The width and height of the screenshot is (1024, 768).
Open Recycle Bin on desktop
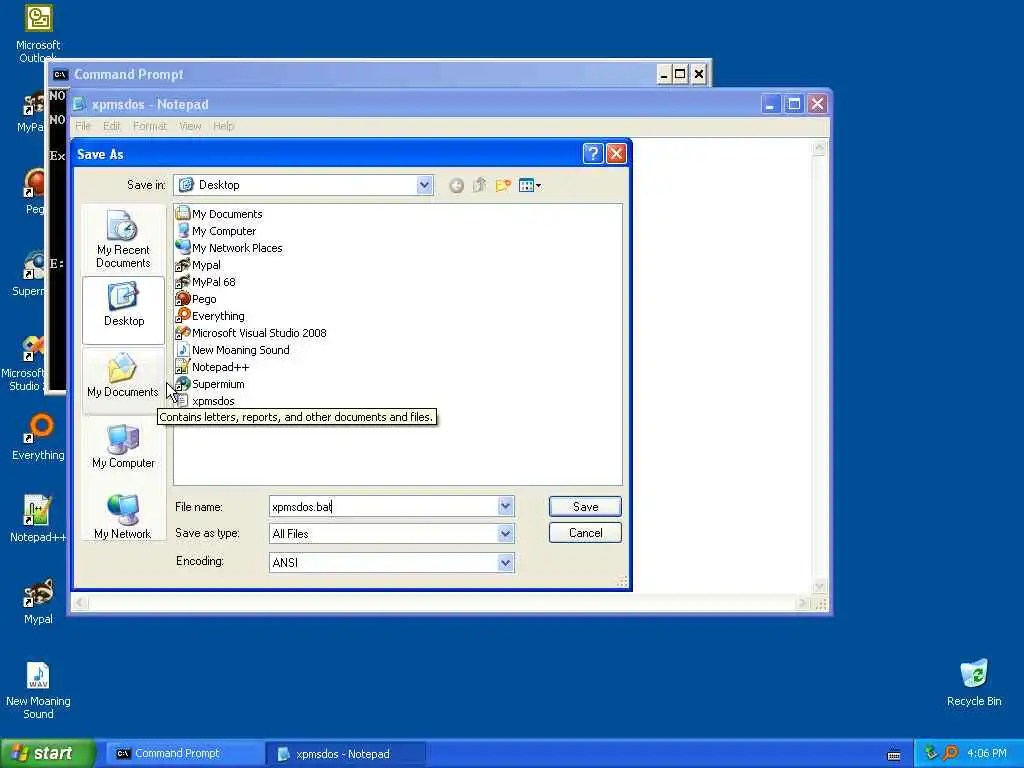[x=974, y=682]
